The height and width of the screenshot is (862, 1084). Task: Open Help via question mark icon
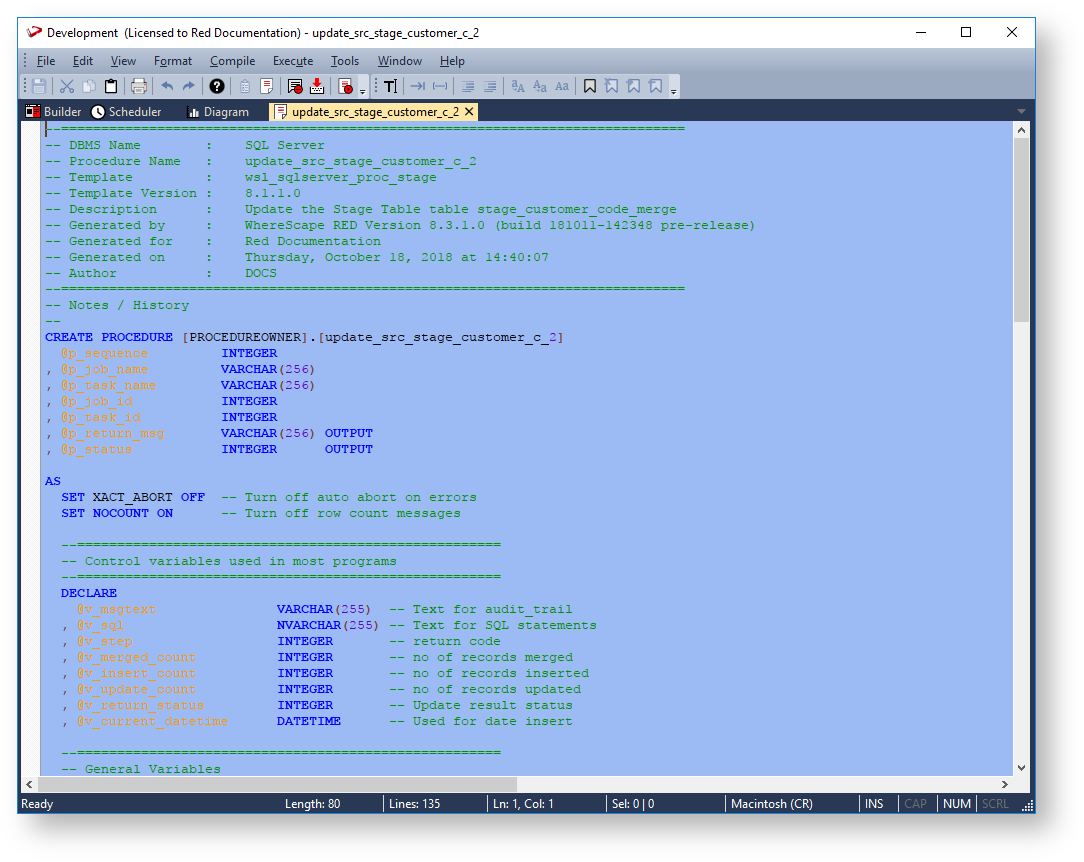pos(217,87)
